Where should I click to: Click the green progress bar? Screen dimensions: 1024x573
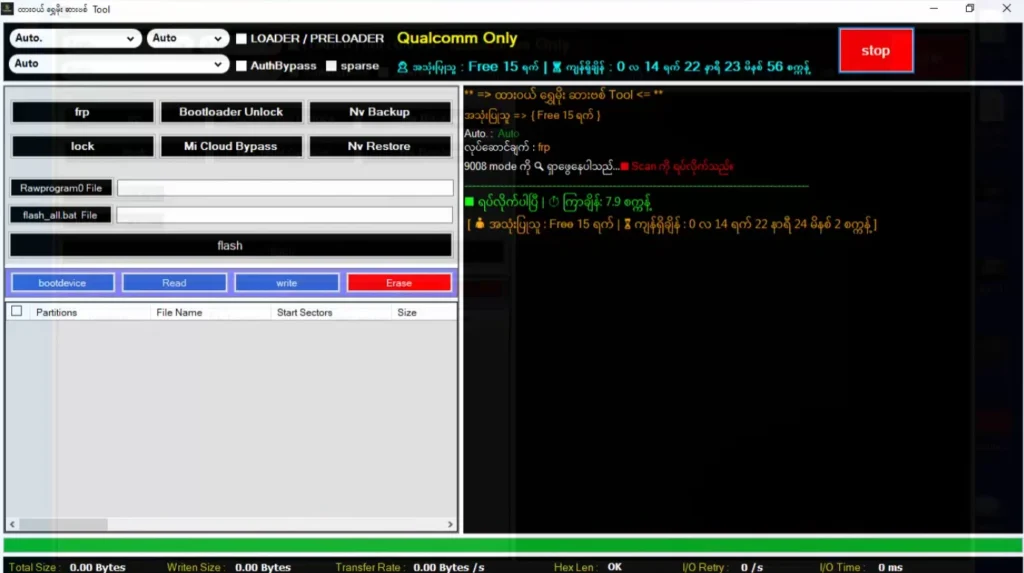point(513,545)
